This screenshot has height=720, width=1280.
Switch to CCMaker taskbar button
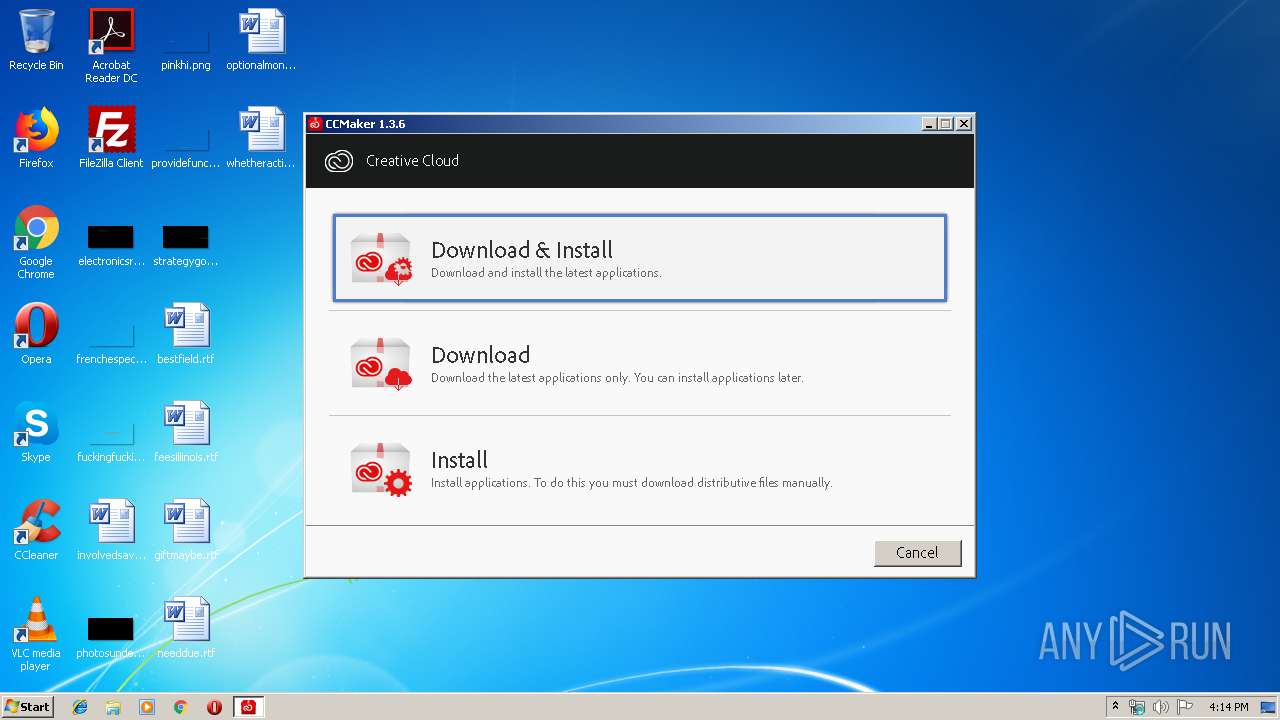point(248,707)
